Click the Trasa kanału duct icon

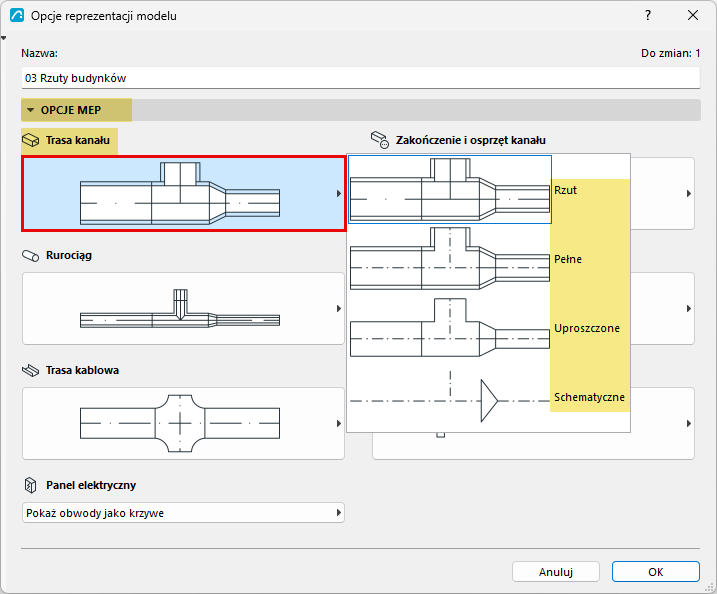click(x=31, y=140)
